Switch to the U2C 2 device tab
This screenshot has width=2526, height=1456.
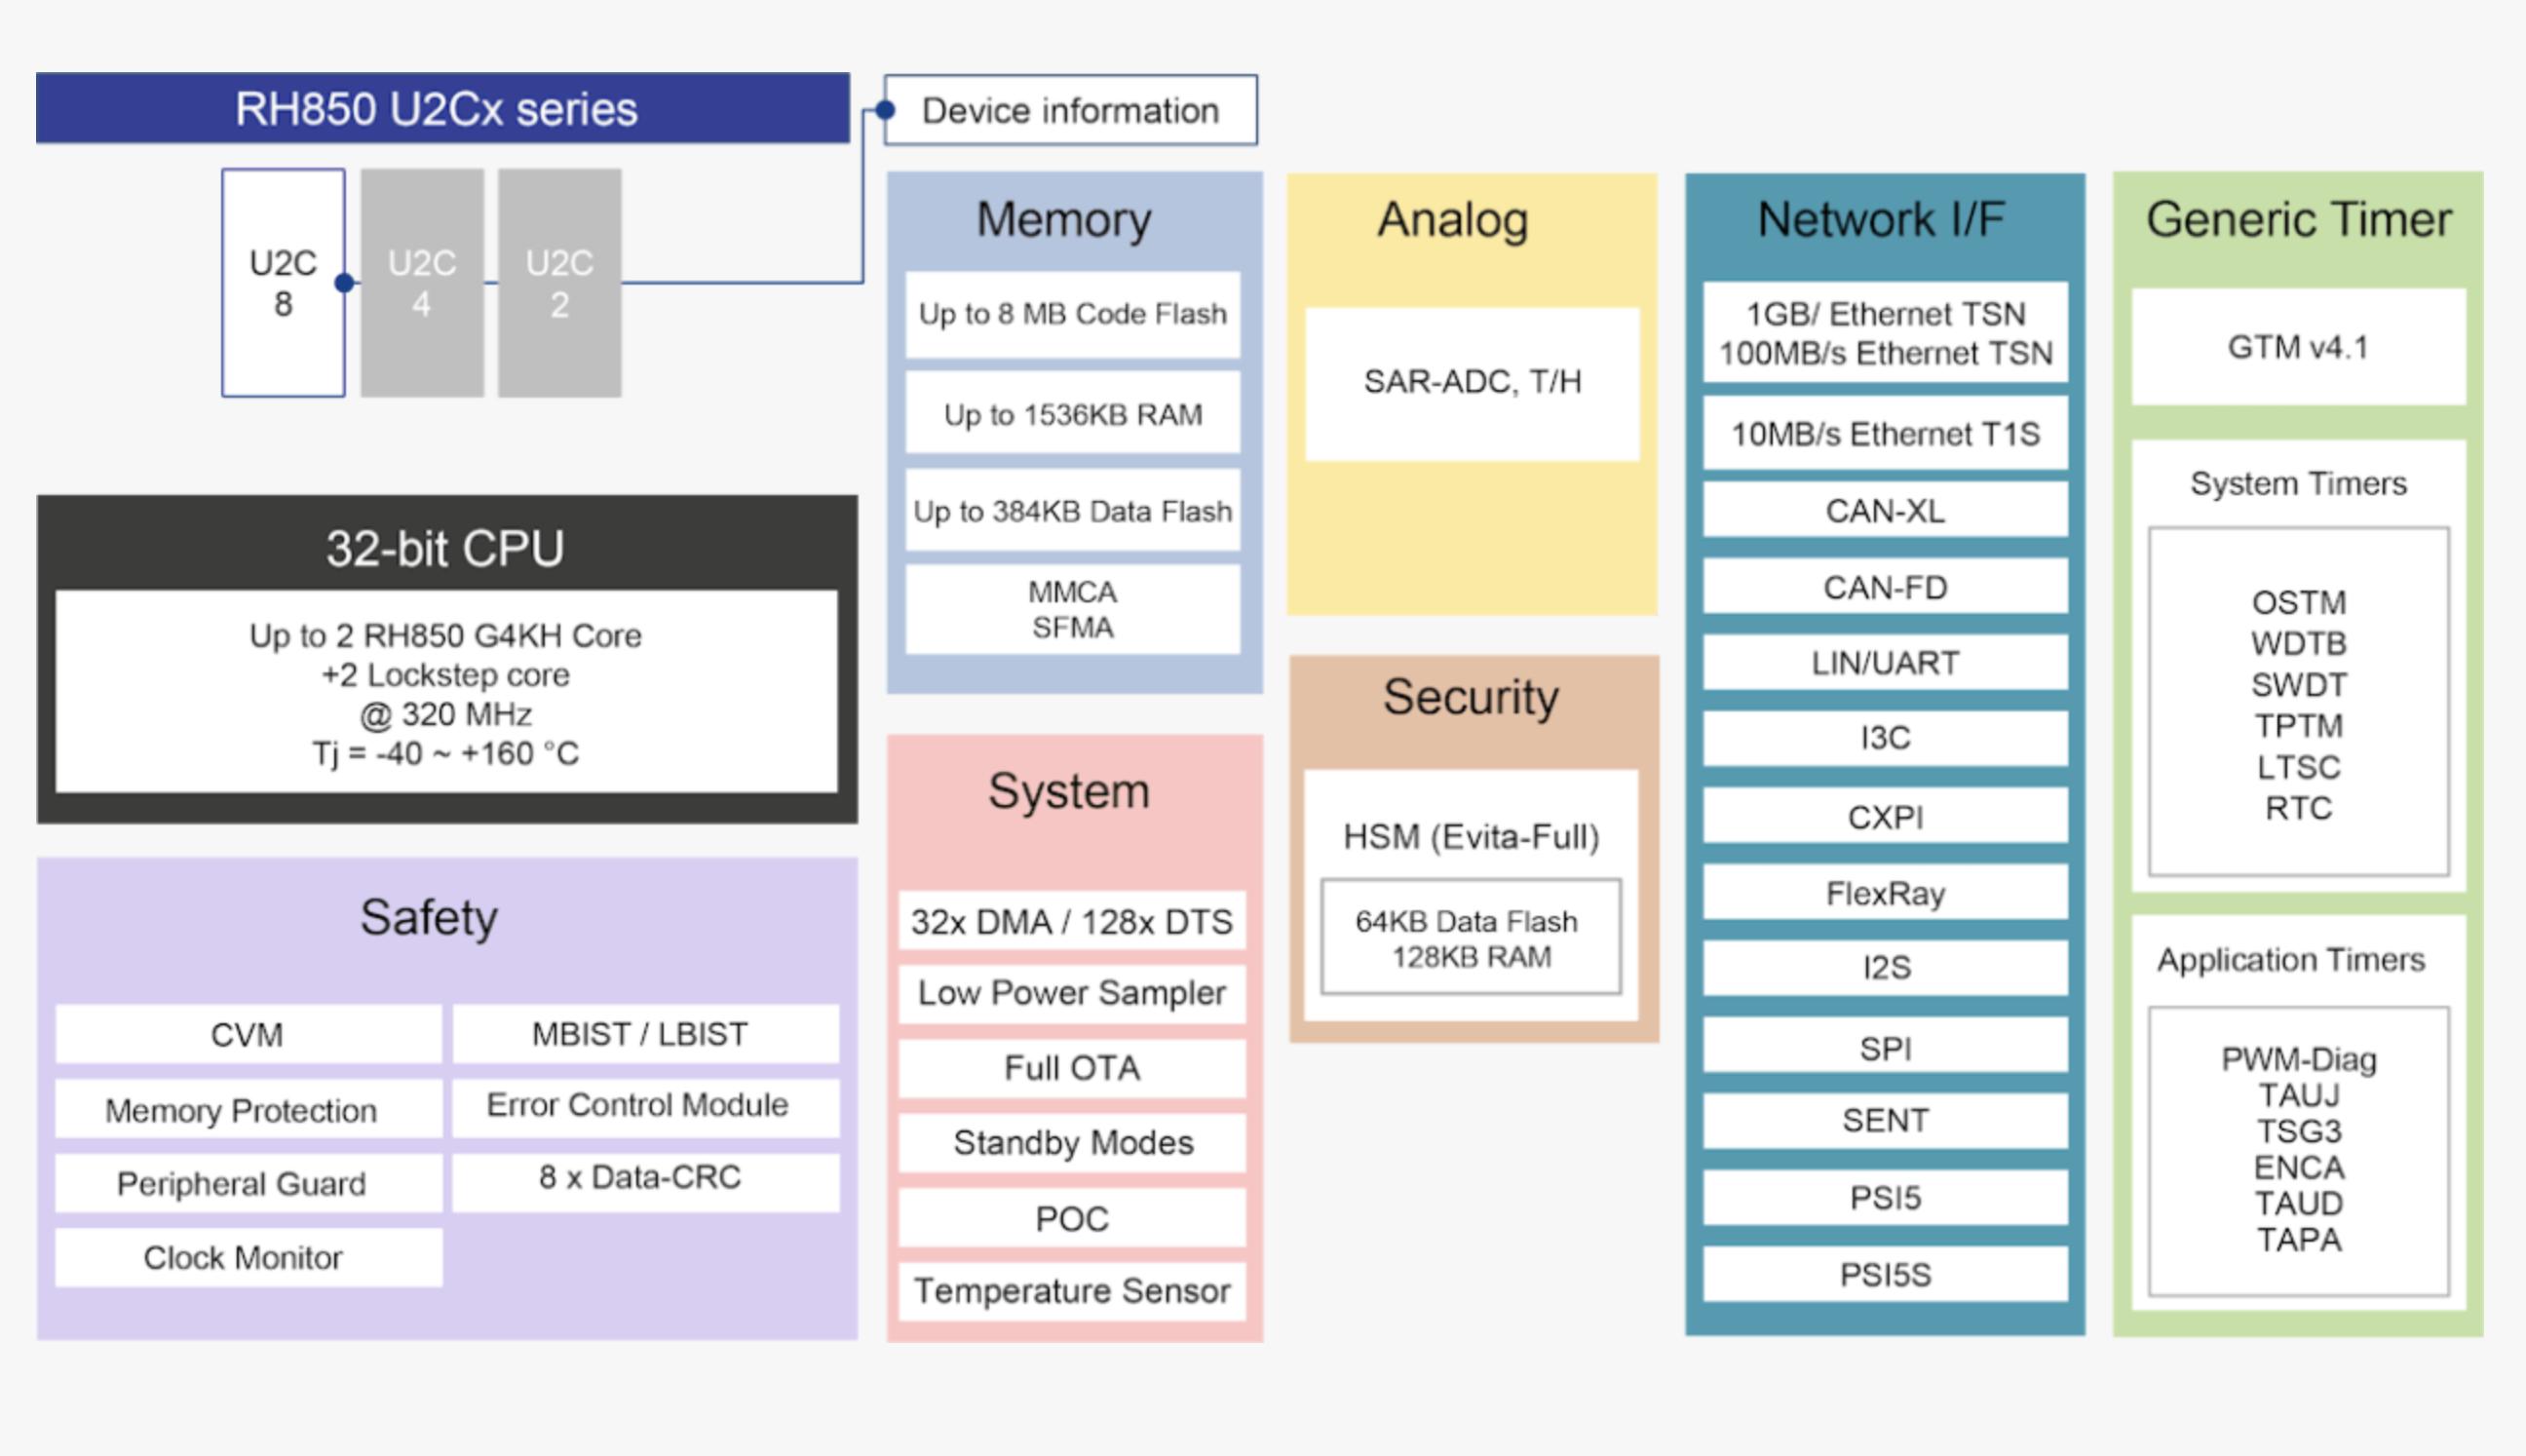559,283
